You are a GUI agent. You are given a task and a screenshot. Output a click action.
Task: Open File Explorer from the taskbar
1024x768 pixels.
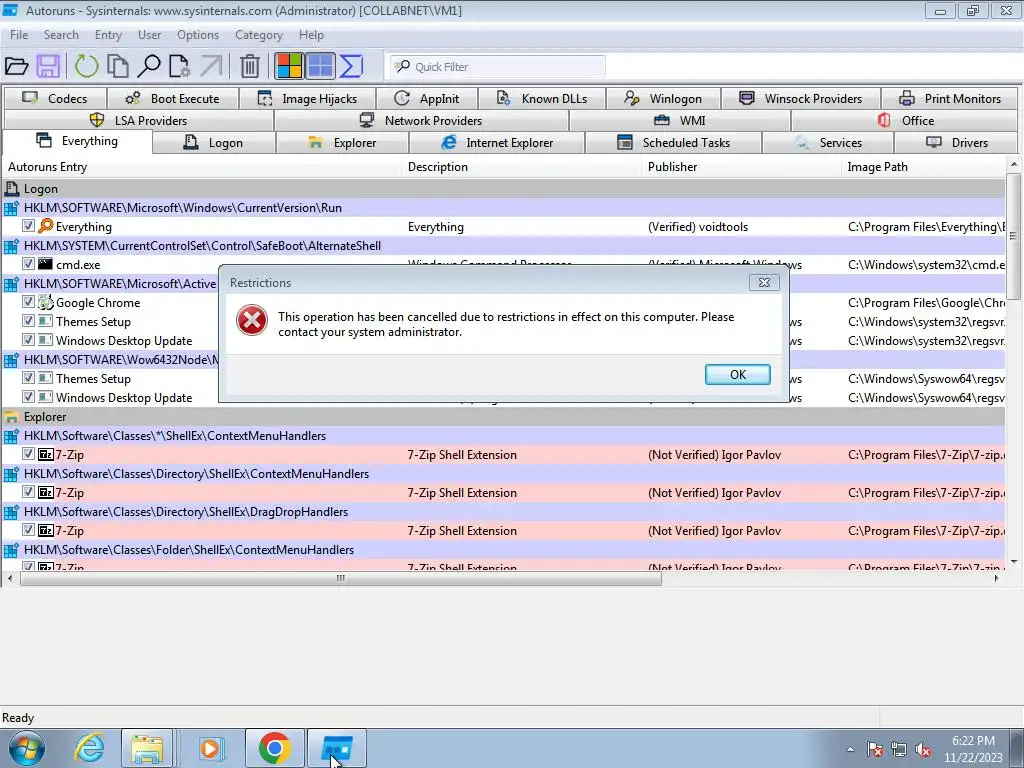point(147,748)
